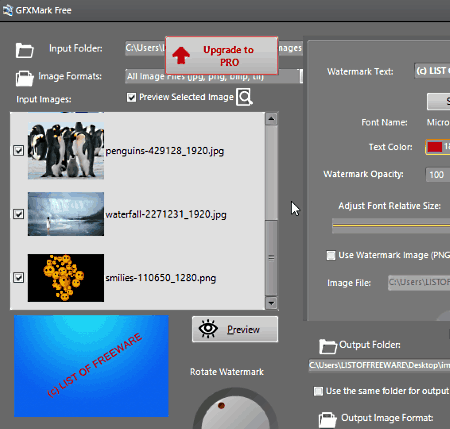450x429 pixels.
Task: Click the magnifier preview icon
Action: [244, 97]
